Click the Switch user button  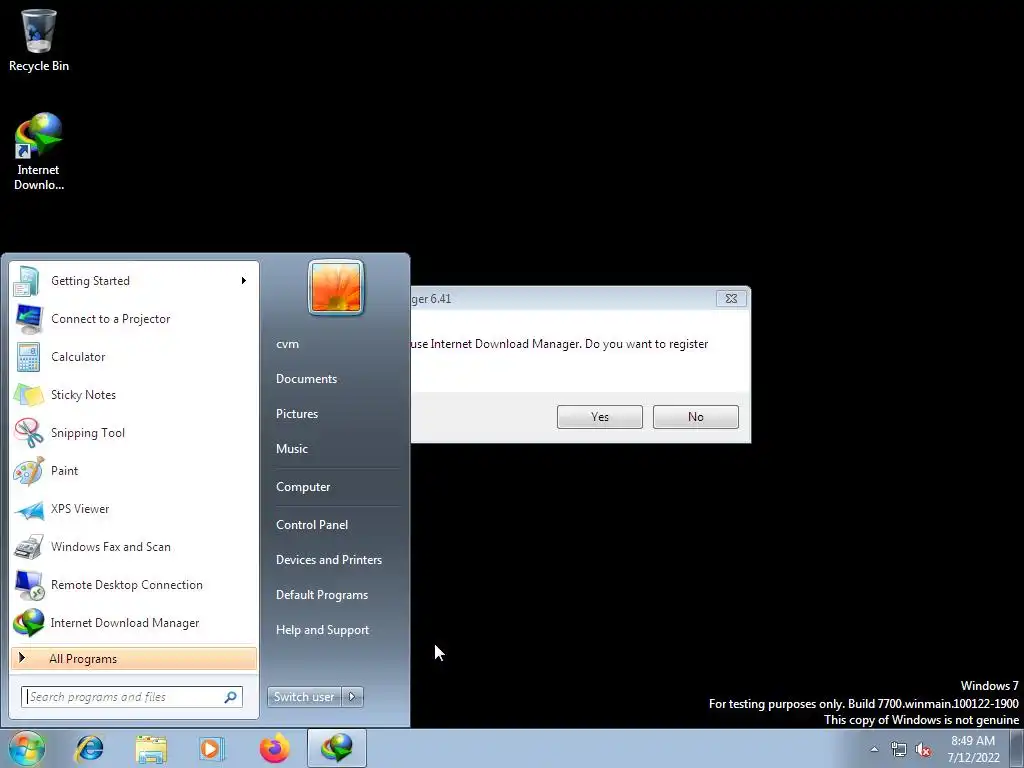[304, 697]
